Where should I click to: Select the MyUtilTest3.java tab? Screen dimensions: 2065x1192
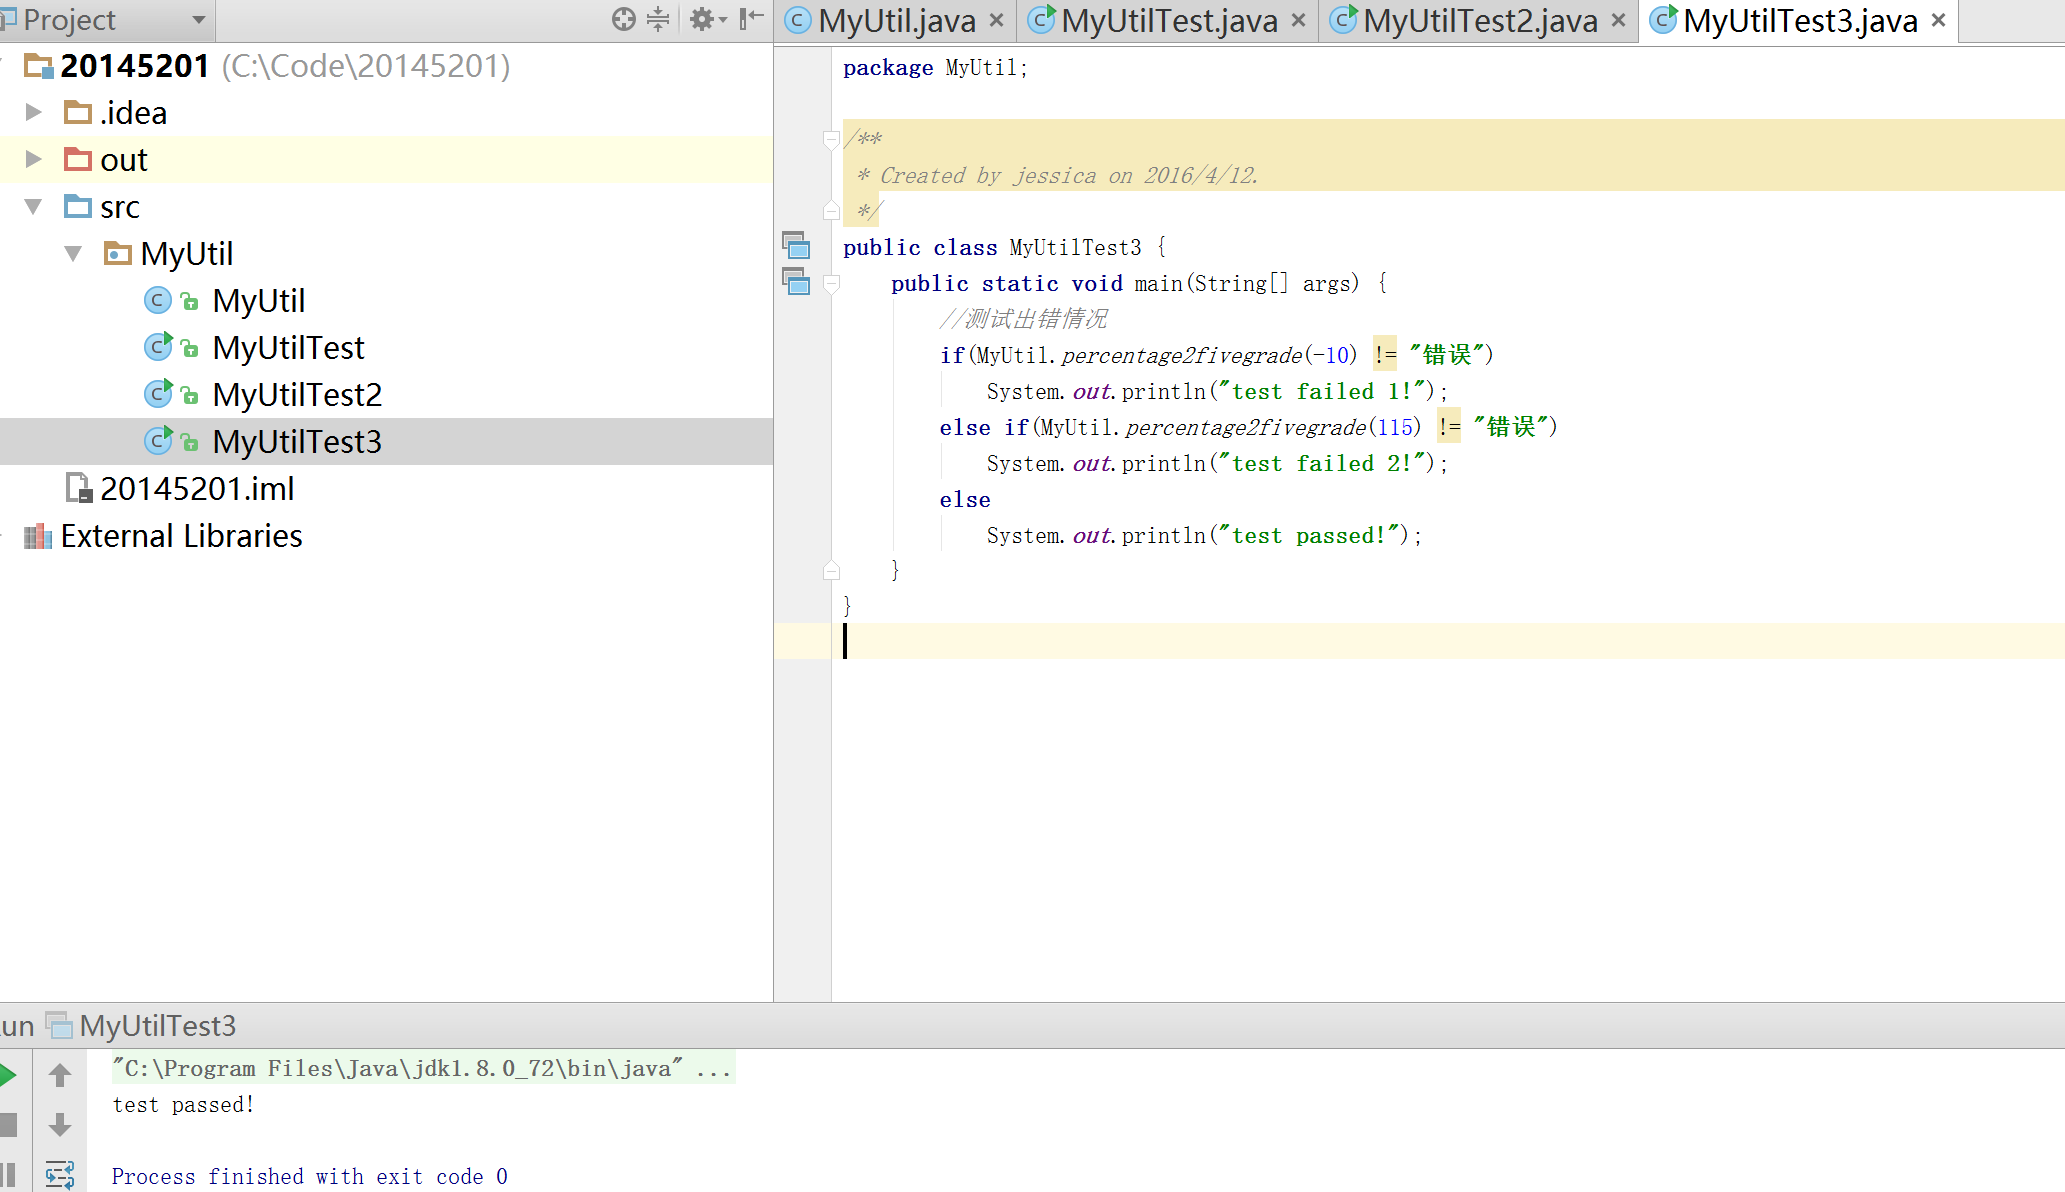pos(1800,20)
